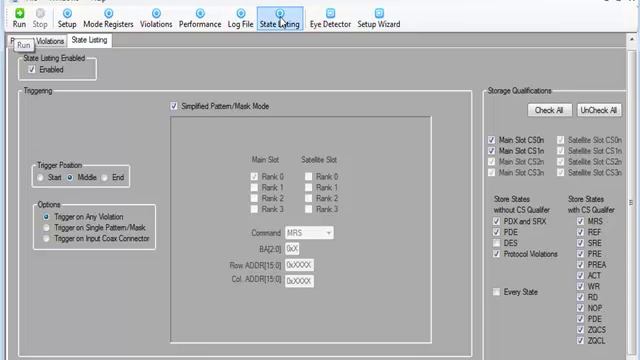Viewport: 640px width, 360px height.
Task: Click the vertical scrollbar up arrow
Action: [x=632, y=40]
